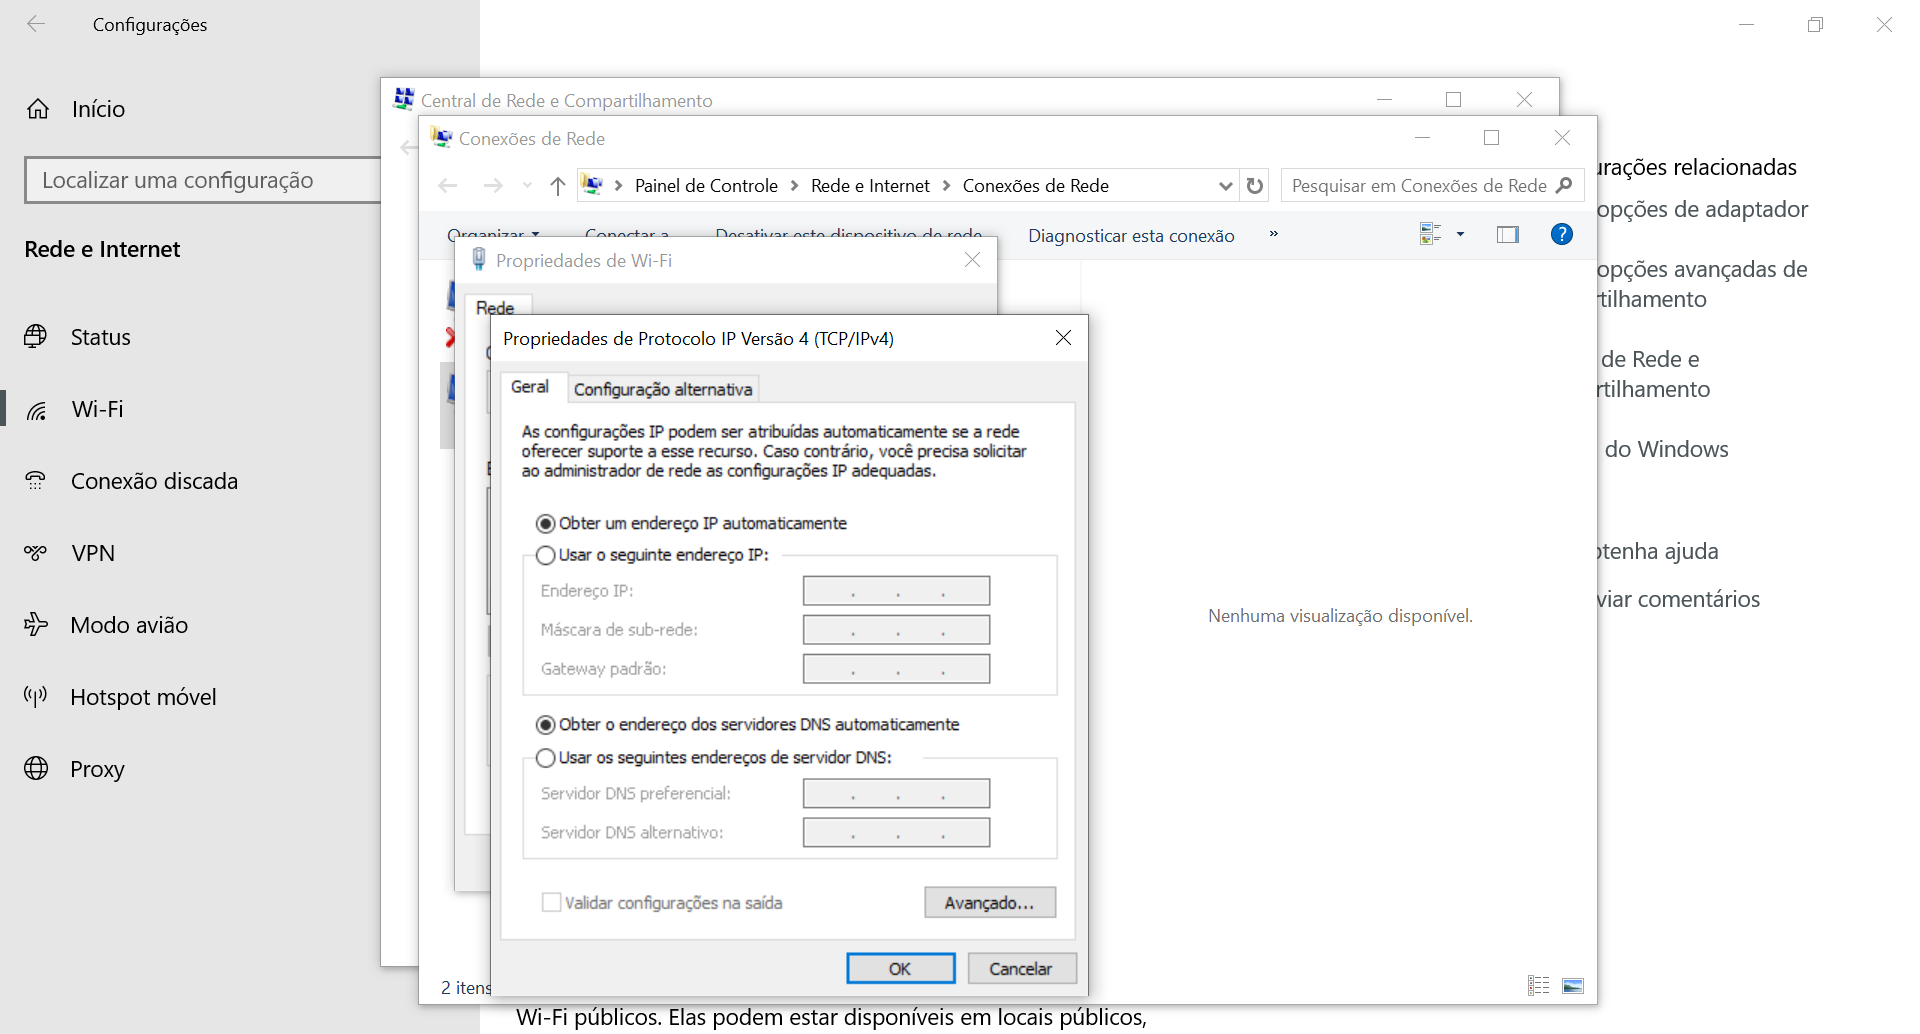Close the Propriedades de Wi-Fi dialog
This screenshot has width=1920, height=1034.
coord(972,260)
